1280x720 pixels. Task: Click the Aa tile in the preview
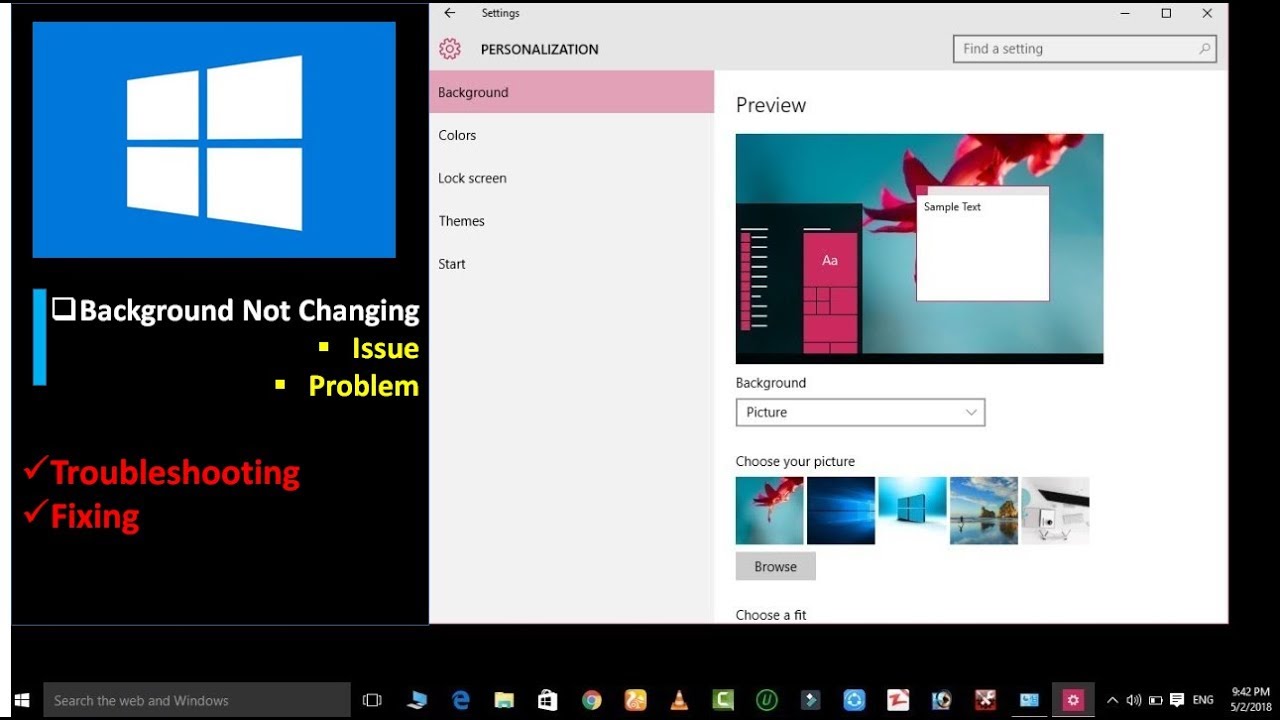[x=830, y=260]
